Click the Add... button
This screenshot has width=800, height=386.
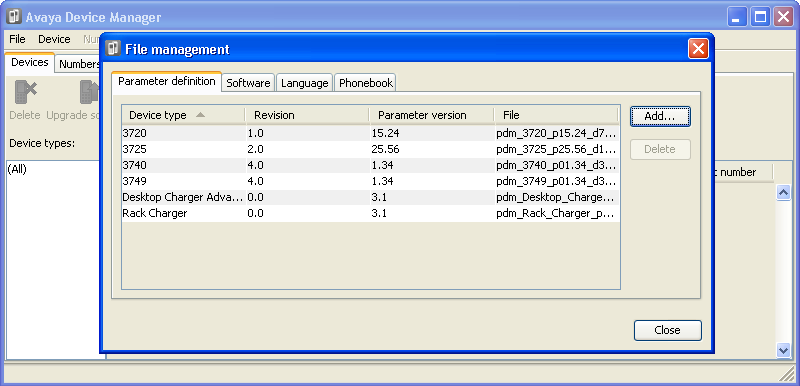[660, 116]
